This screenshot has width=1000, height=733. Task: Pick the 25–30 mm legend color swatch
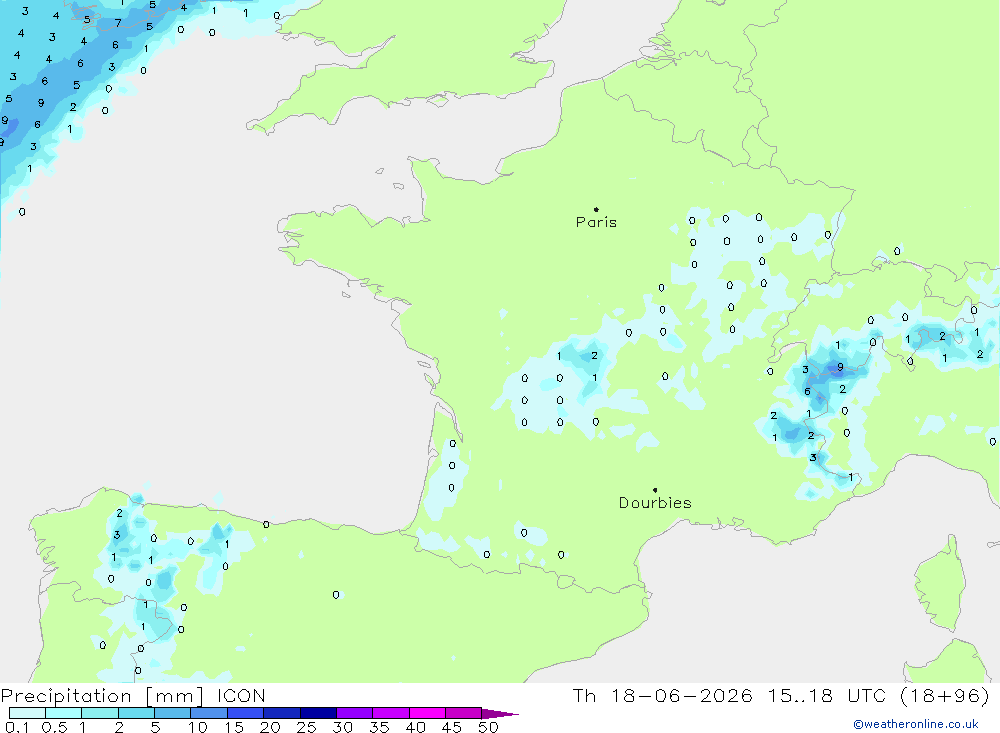[318, 713]
